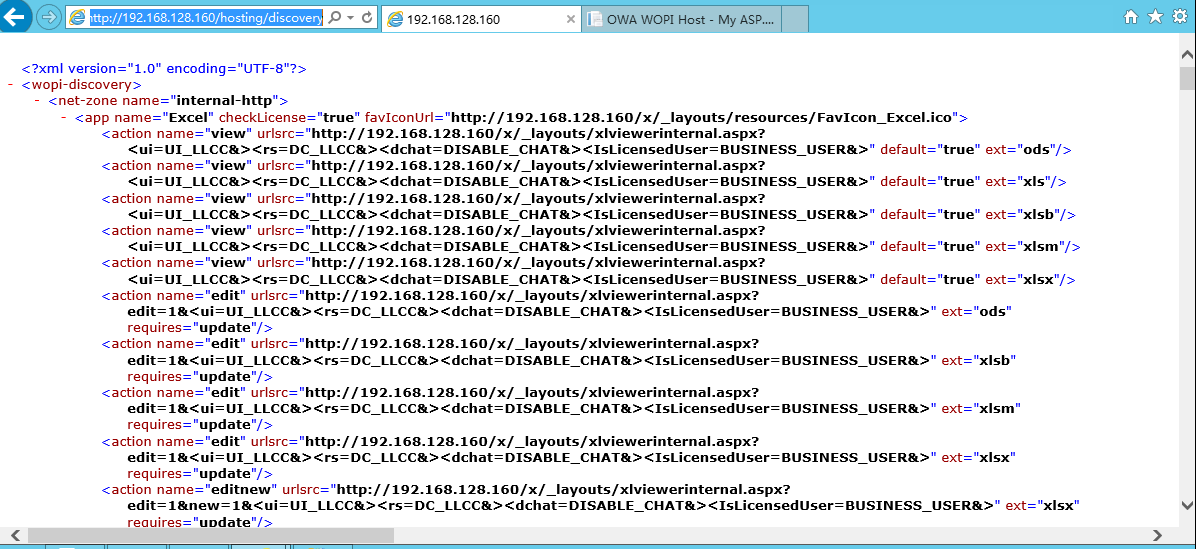Click ext "xlsm" in the view action
Screen dimensions: 1196x549
[1041, 246]
